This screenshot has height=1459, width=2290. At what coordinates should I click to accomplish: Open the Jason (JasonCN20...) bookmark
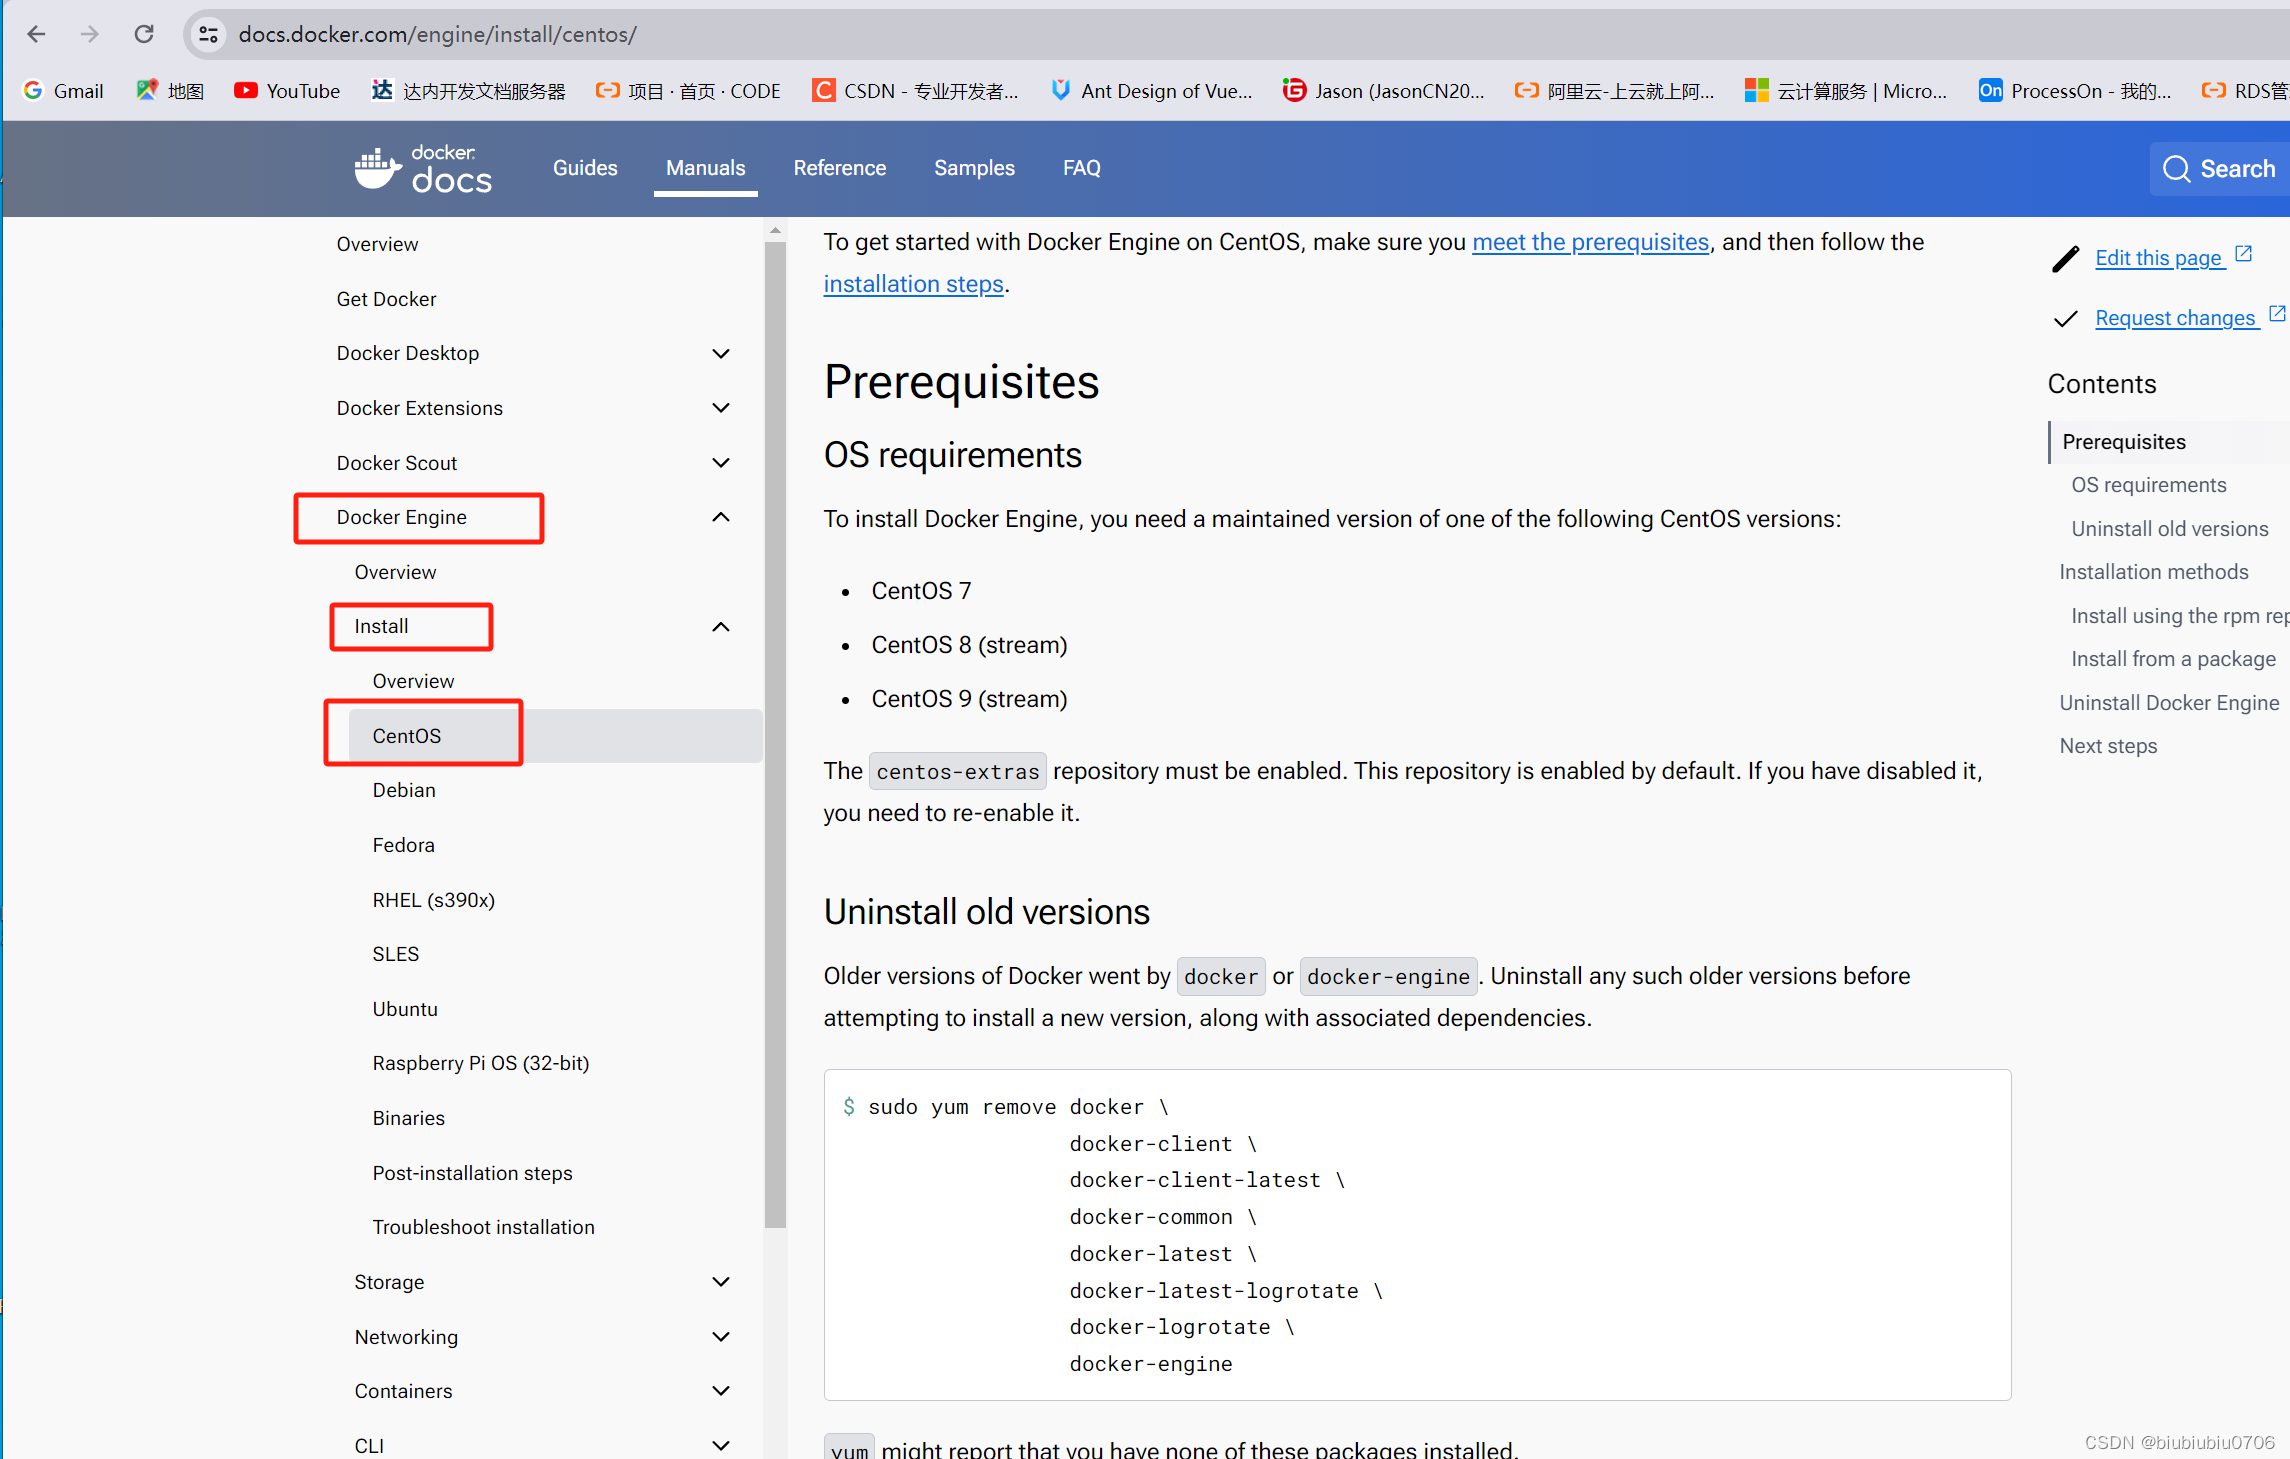(x=1383, y=91)
